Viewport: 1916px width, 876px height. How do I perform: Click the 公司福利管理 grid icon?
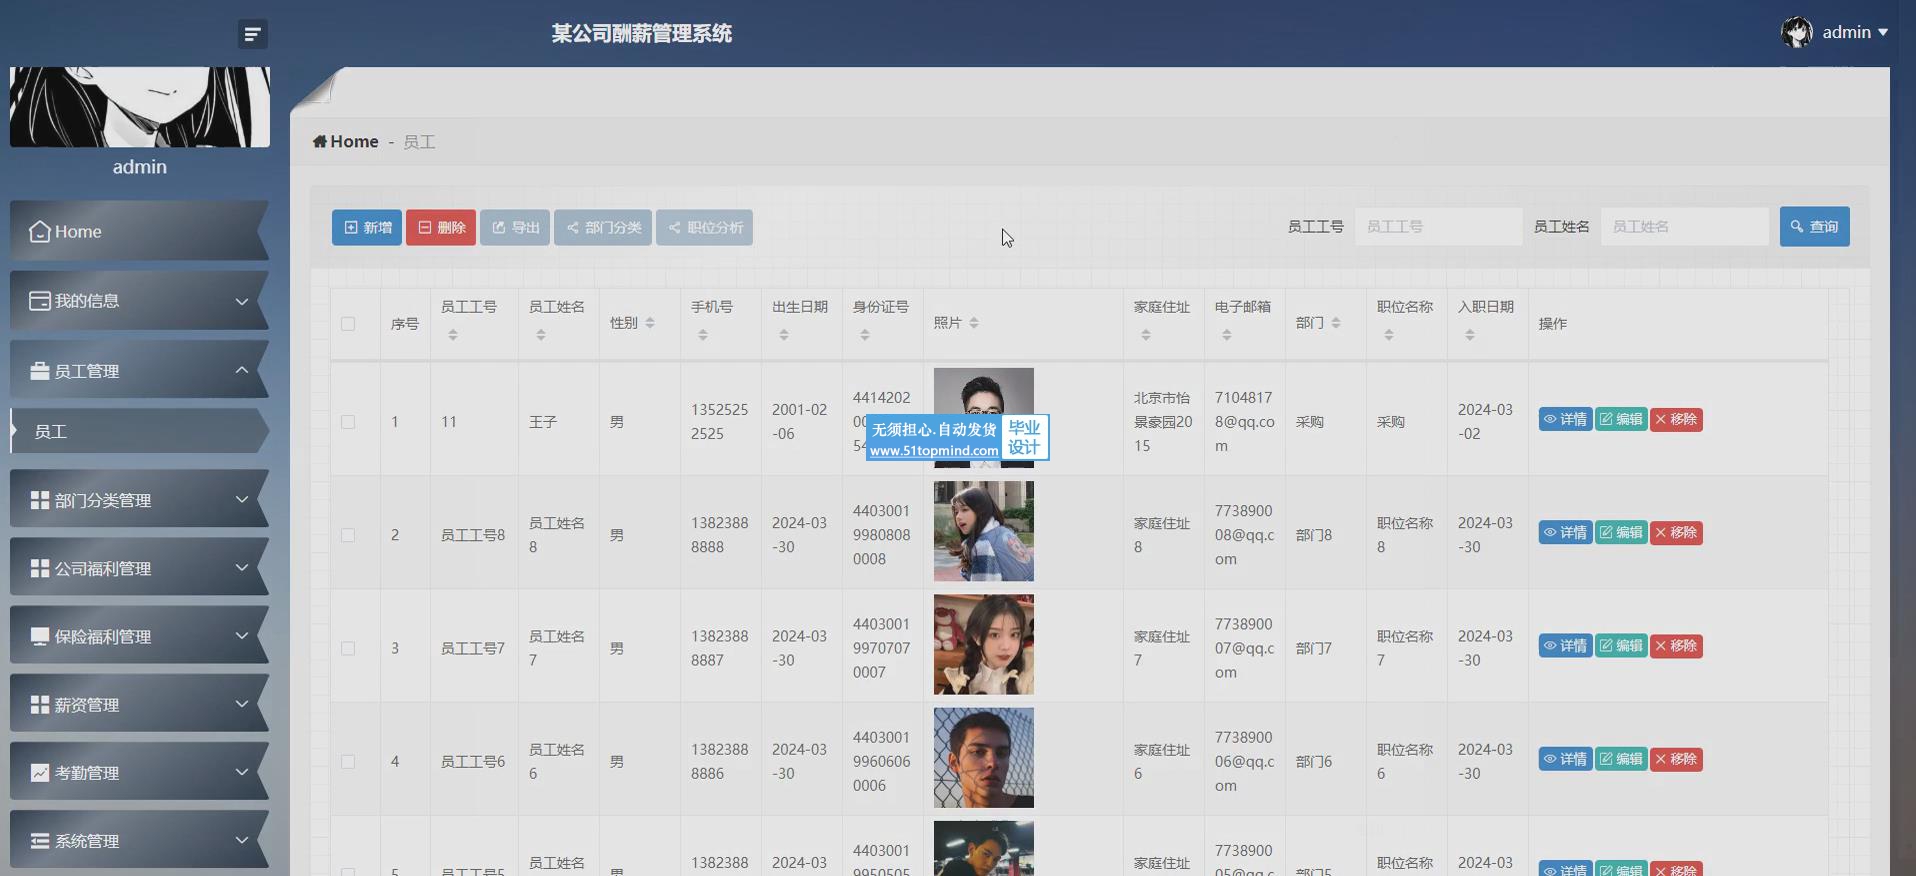point(40,568)
